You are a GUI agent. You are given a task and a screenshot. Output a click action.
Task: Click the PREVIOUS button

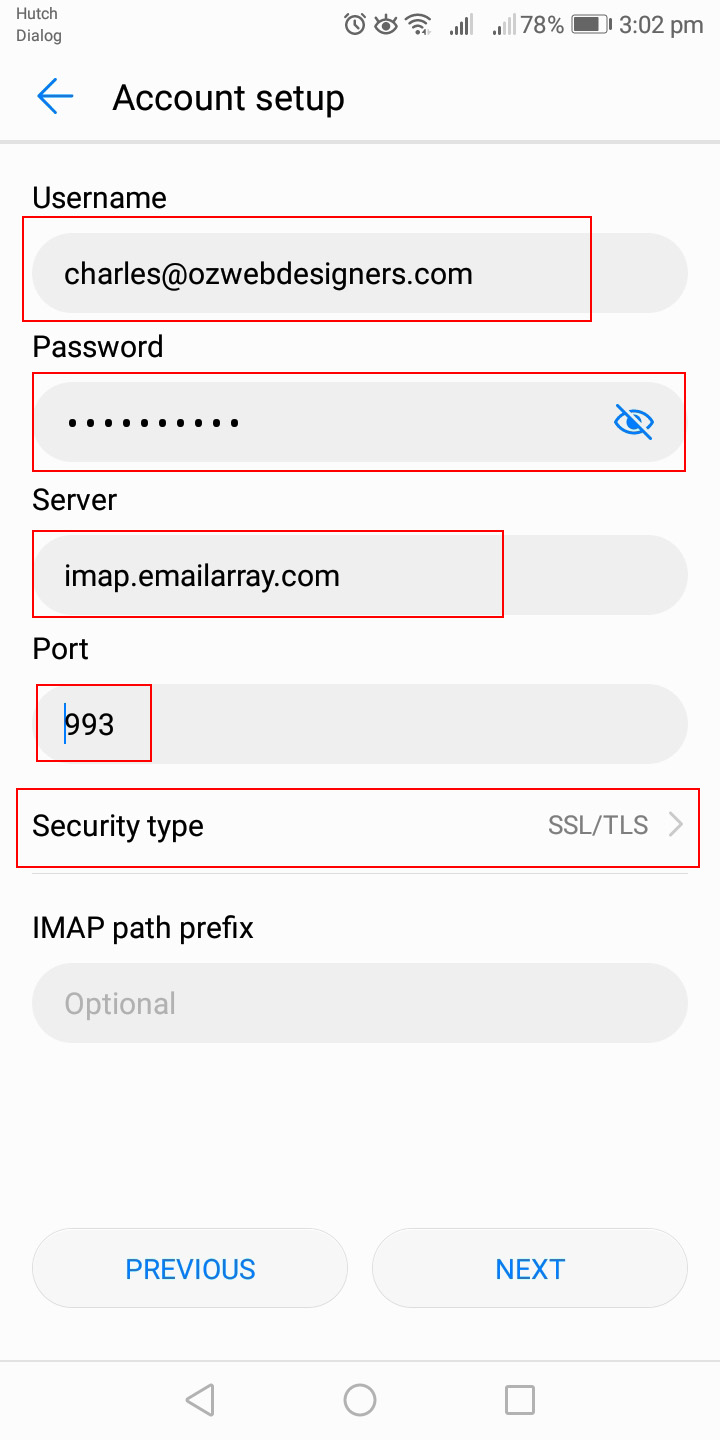pyautogui.click(x=190, y=1268)
